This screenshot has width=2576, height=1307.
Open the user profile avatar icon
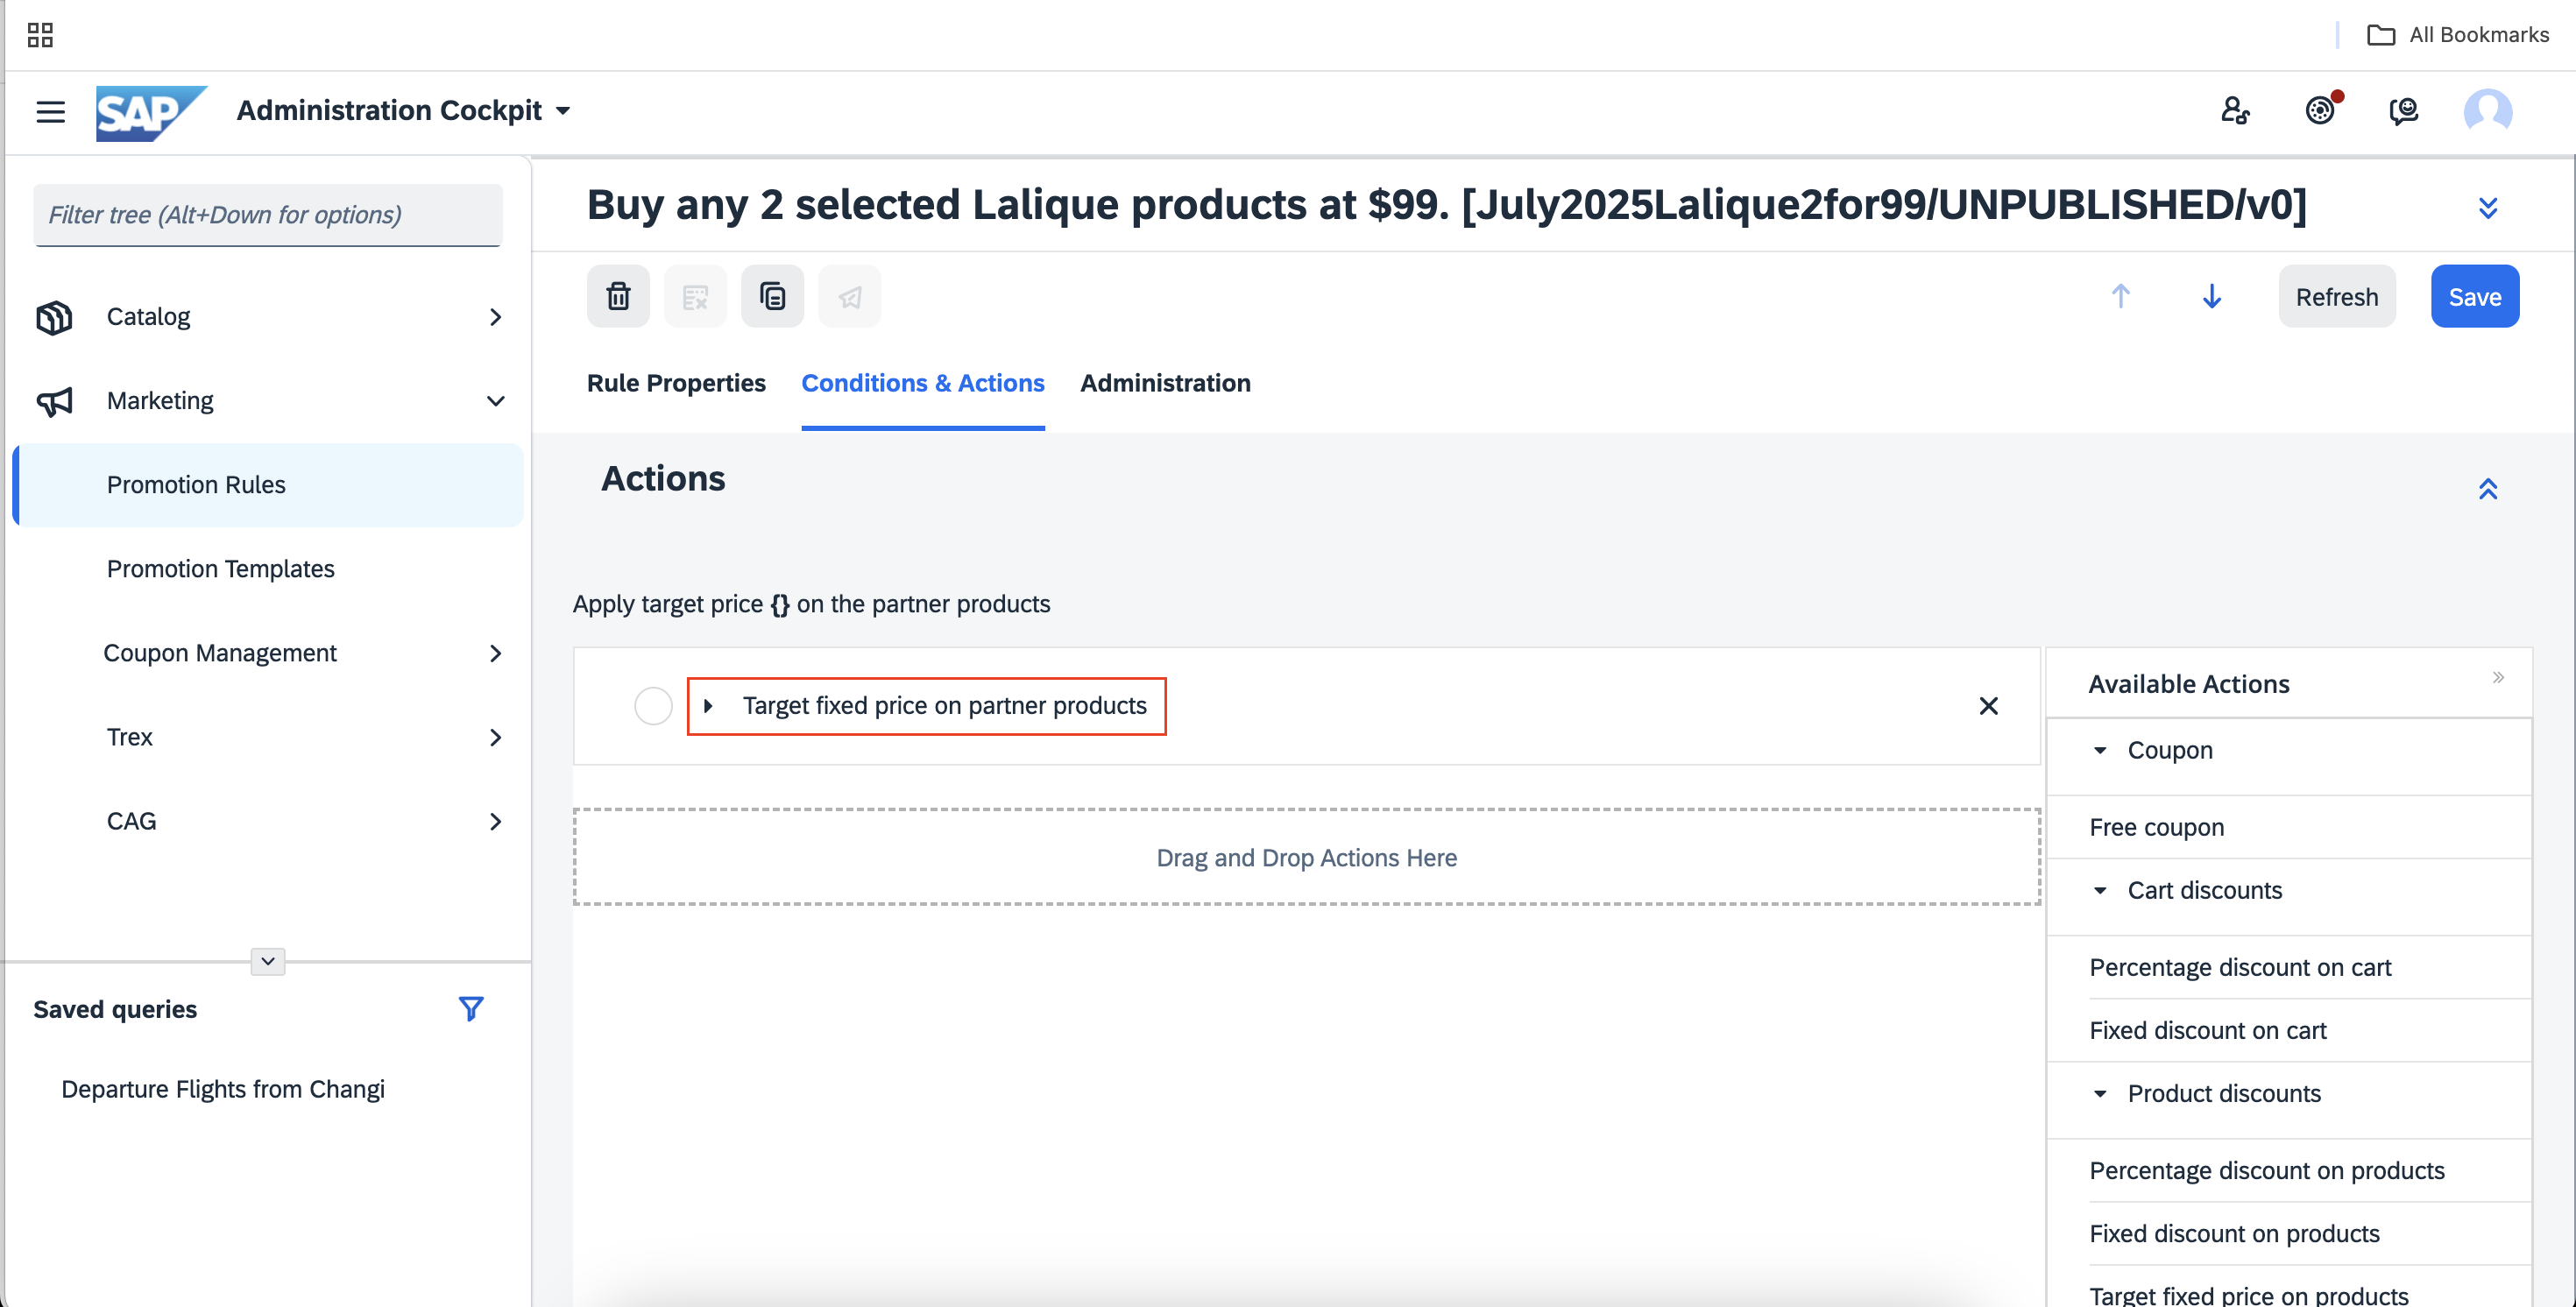click(x=2487, y=111)
